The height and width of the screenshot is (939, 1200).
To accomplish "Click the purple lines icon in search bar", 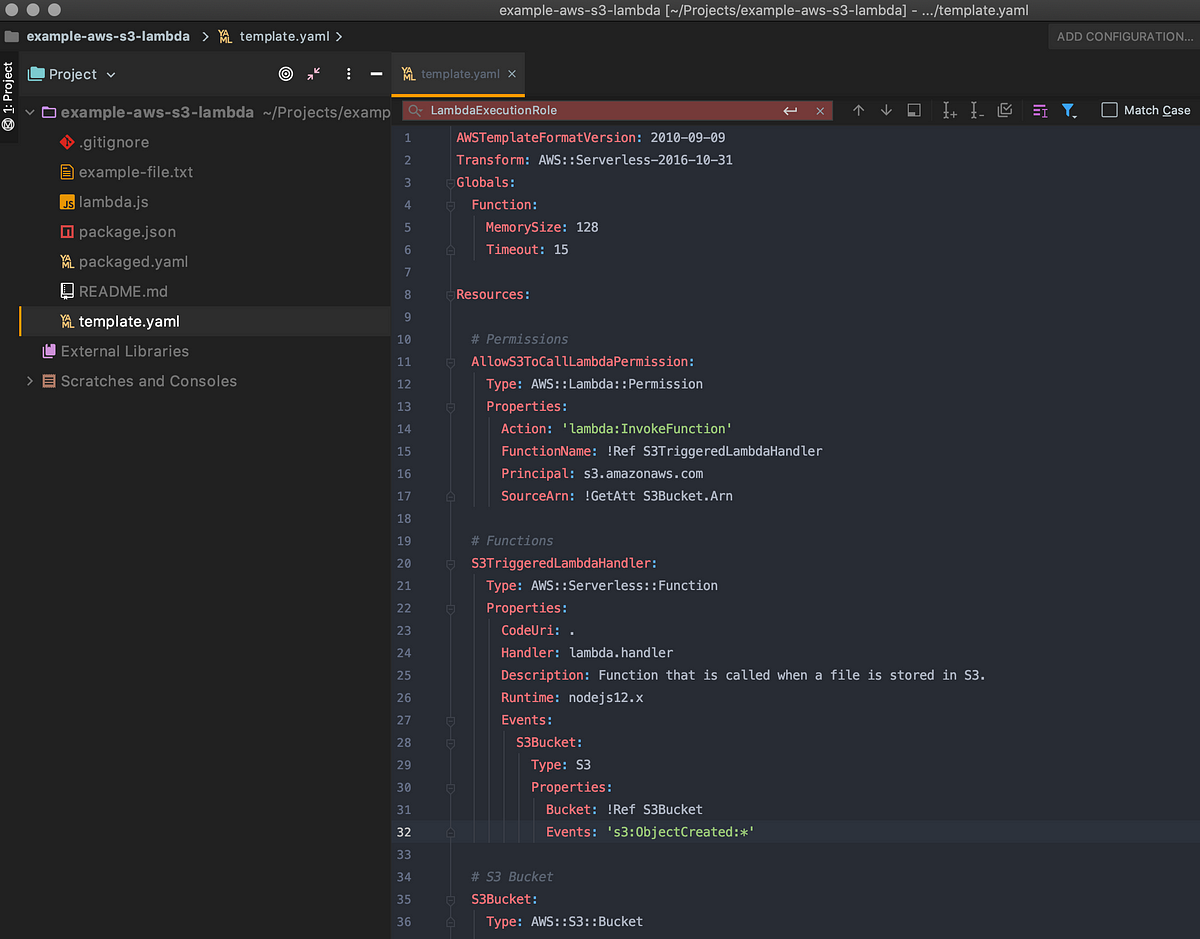I will click(1040, 111).
